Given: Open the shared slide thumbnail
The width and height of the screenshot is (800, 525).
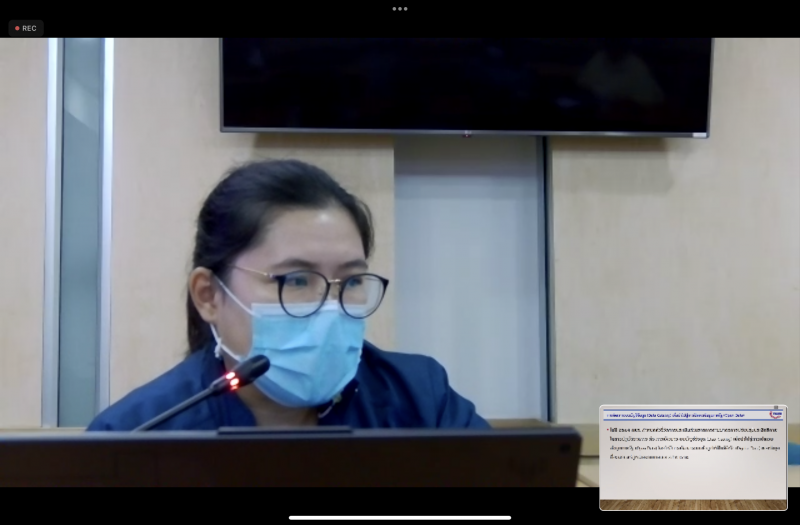Looking at the screenshot, I should (693, 458).
